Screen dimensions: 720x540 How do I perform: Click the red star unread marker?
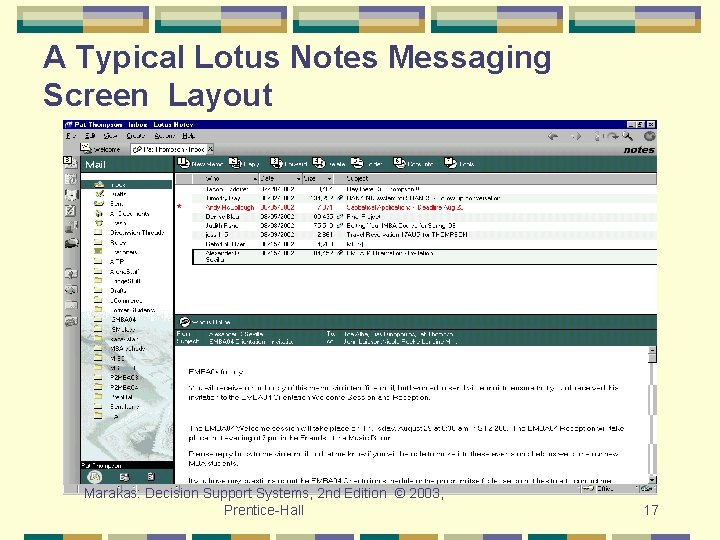coord(180,207)
